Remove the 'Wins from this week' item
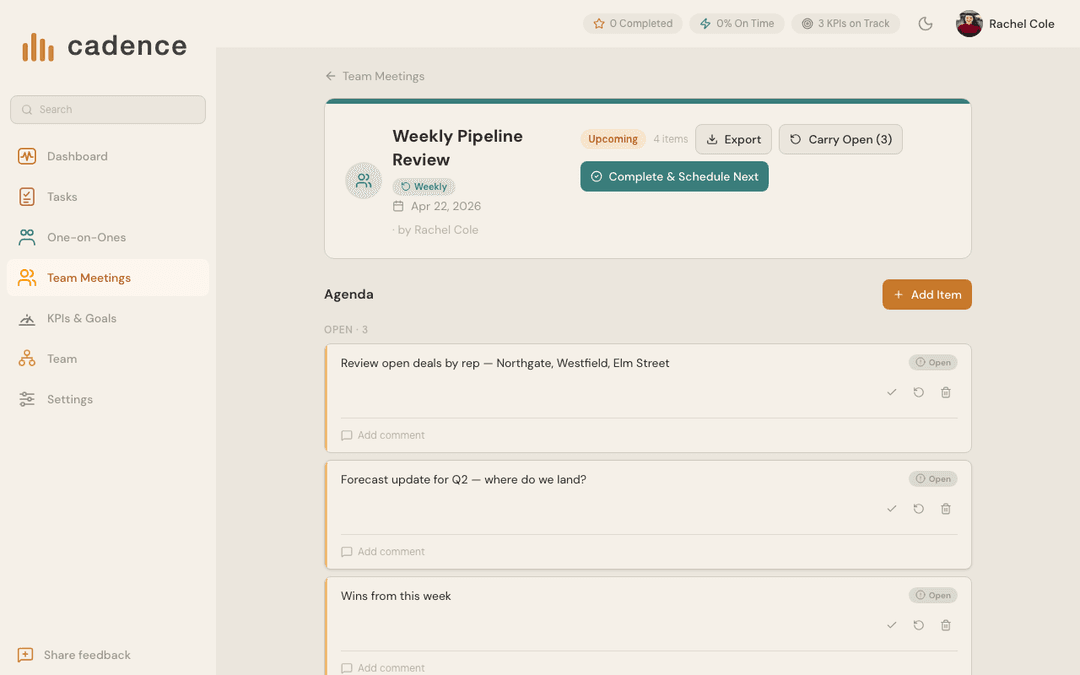1080x675 pixels. click(946, 626)
